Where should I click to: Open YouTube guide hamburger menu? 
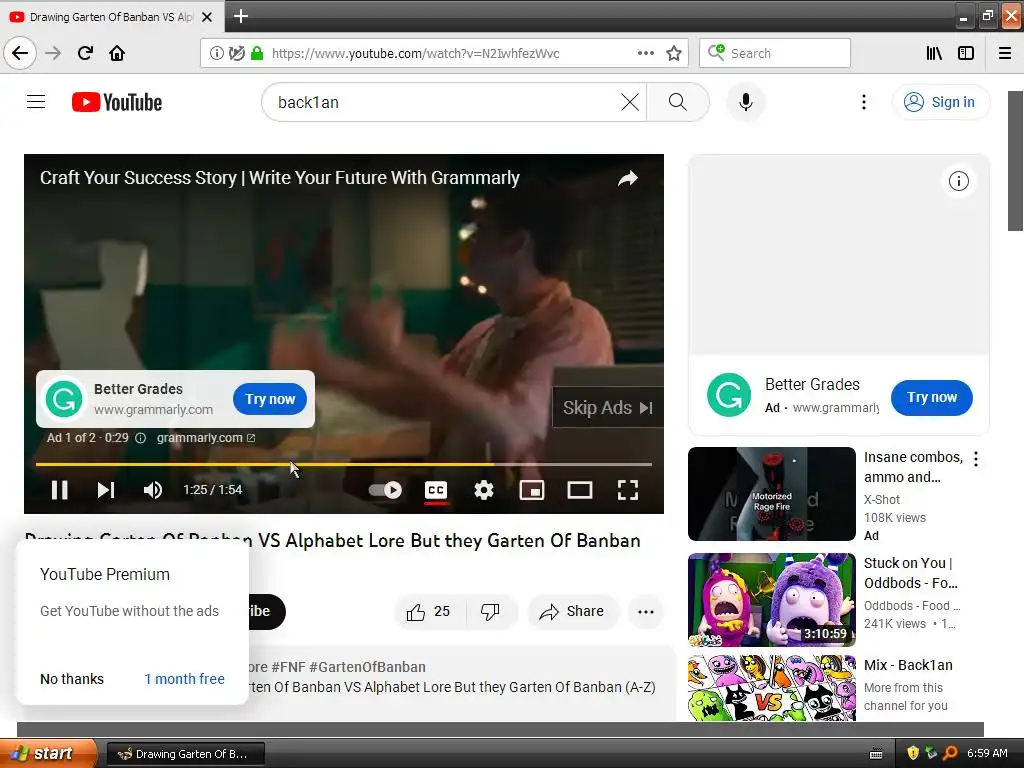click(x=36, y=102)
